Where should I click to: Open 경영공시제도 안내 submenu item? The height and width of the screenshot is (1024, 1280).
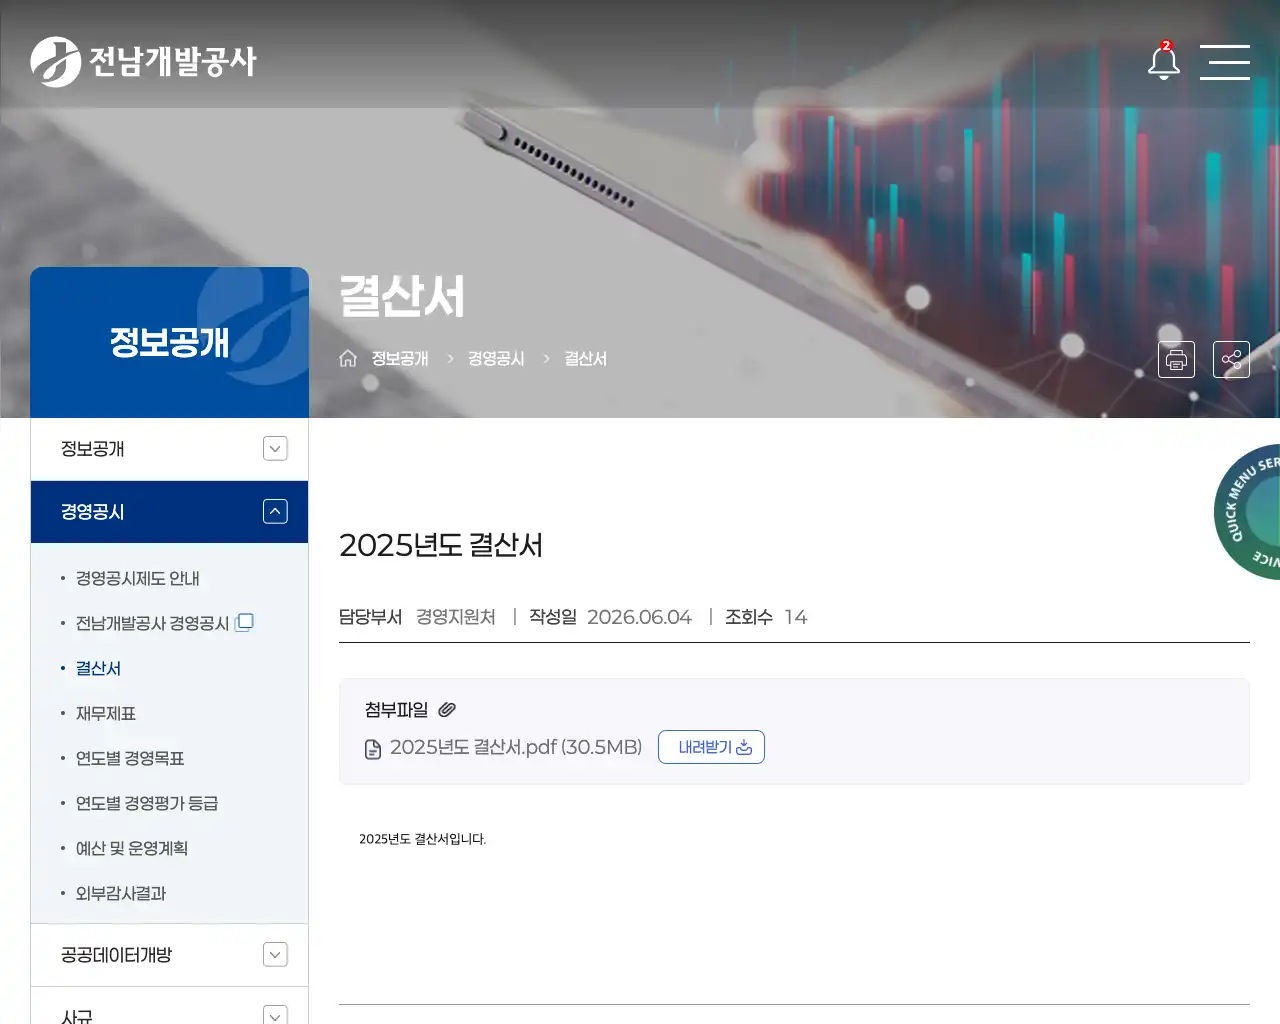[x=137, y=578]
